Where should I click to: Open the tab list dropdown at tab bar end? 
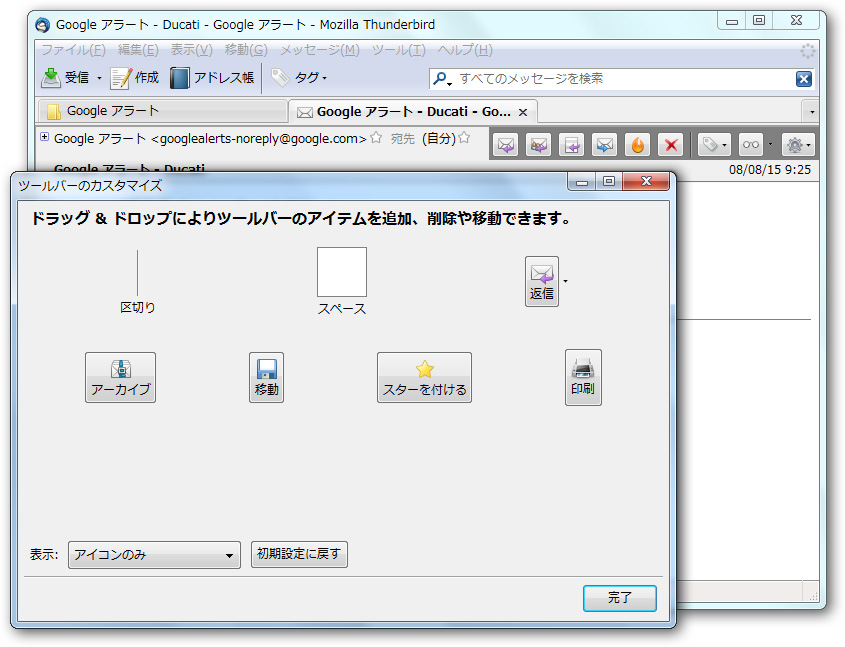pos(812,112)
